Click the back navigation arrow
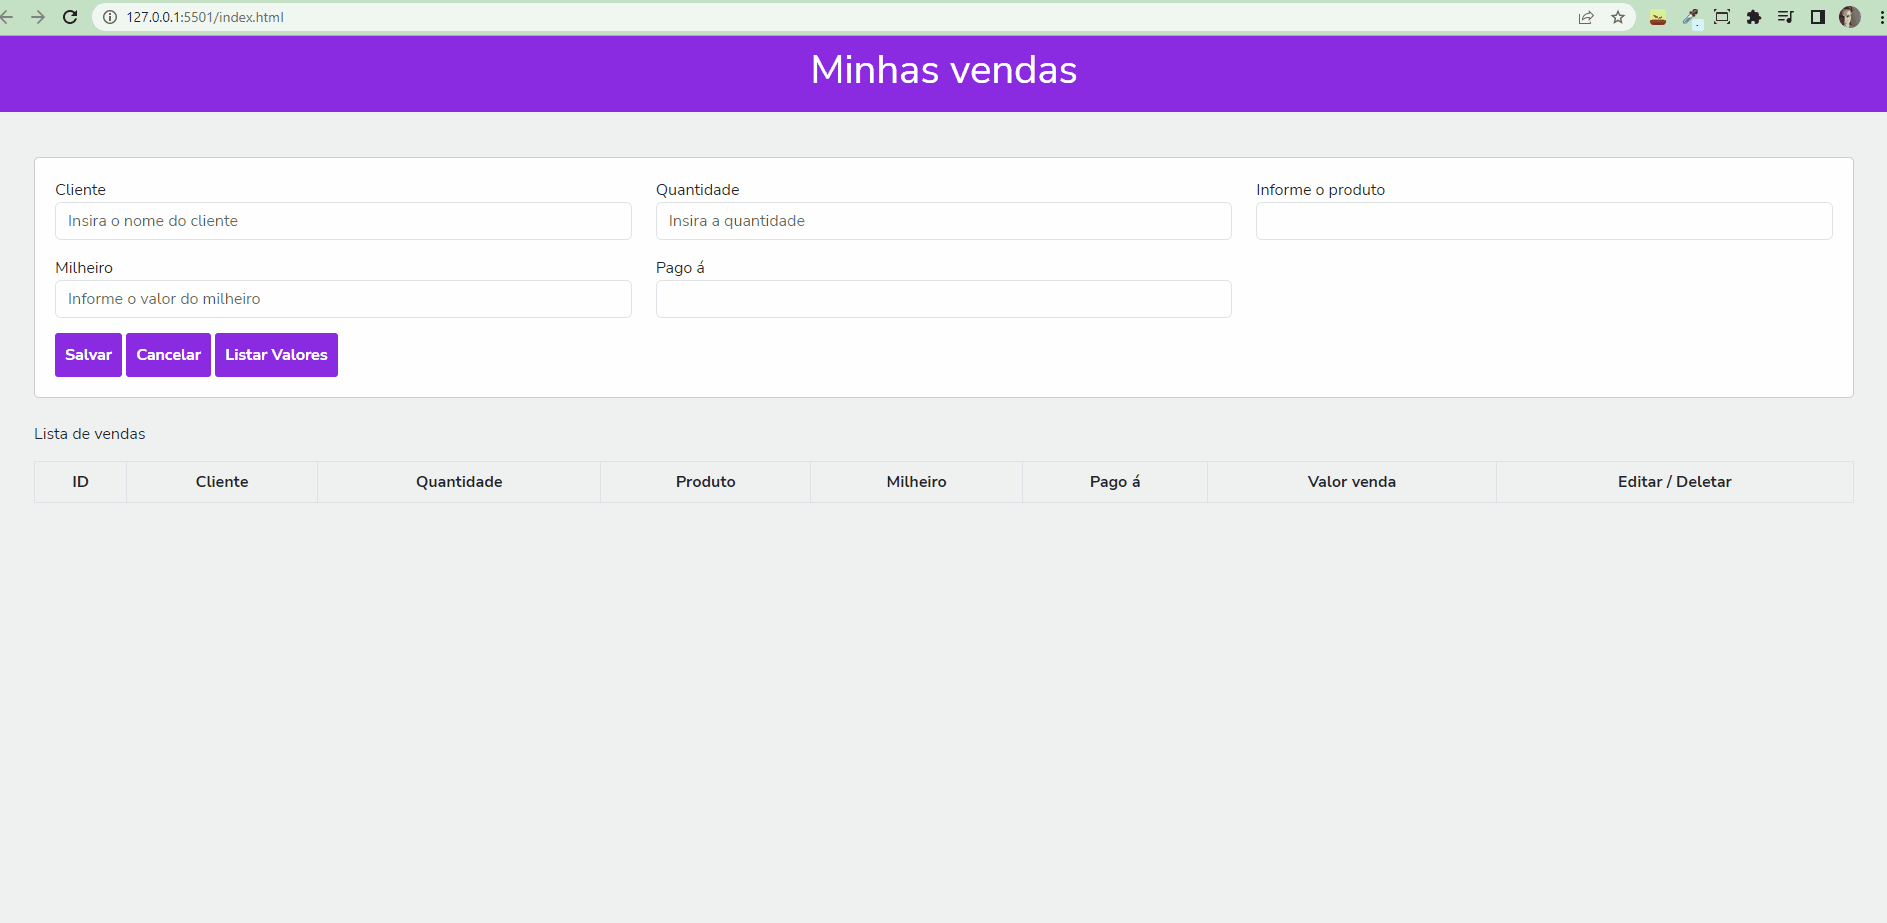Image resolution: width=1887 pixels, height=923 pixels. 9,17
